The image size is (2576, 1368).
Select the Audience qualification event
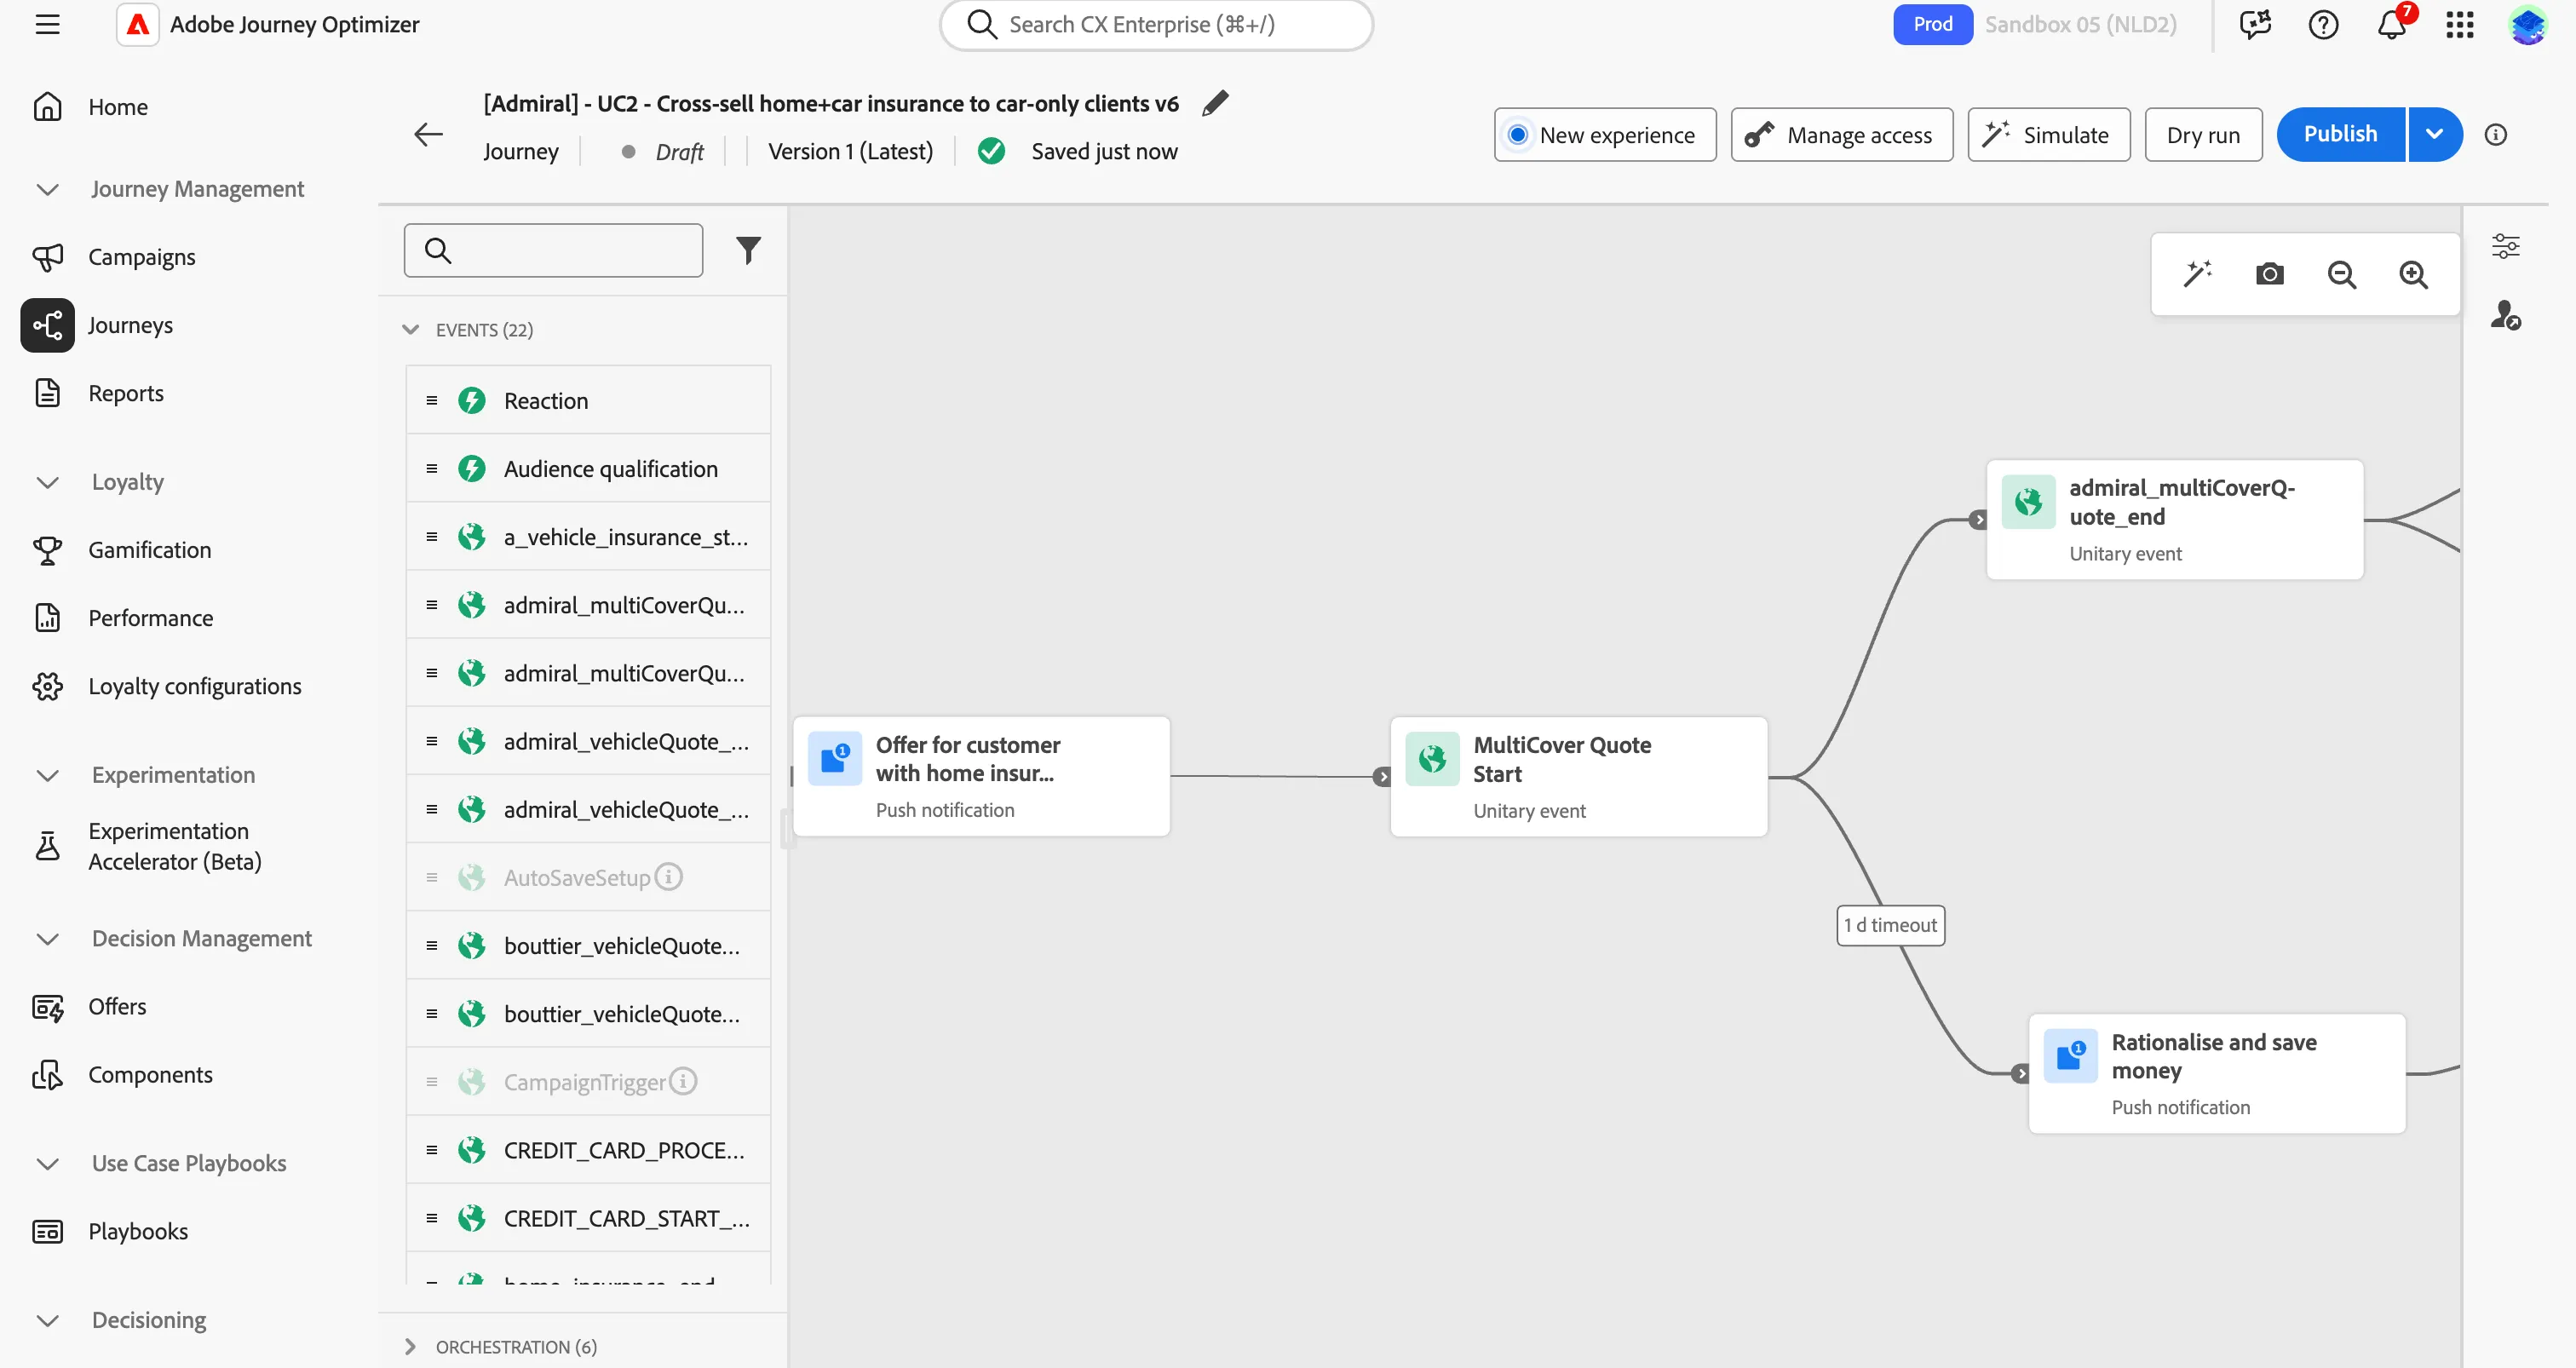coord(588,468)
